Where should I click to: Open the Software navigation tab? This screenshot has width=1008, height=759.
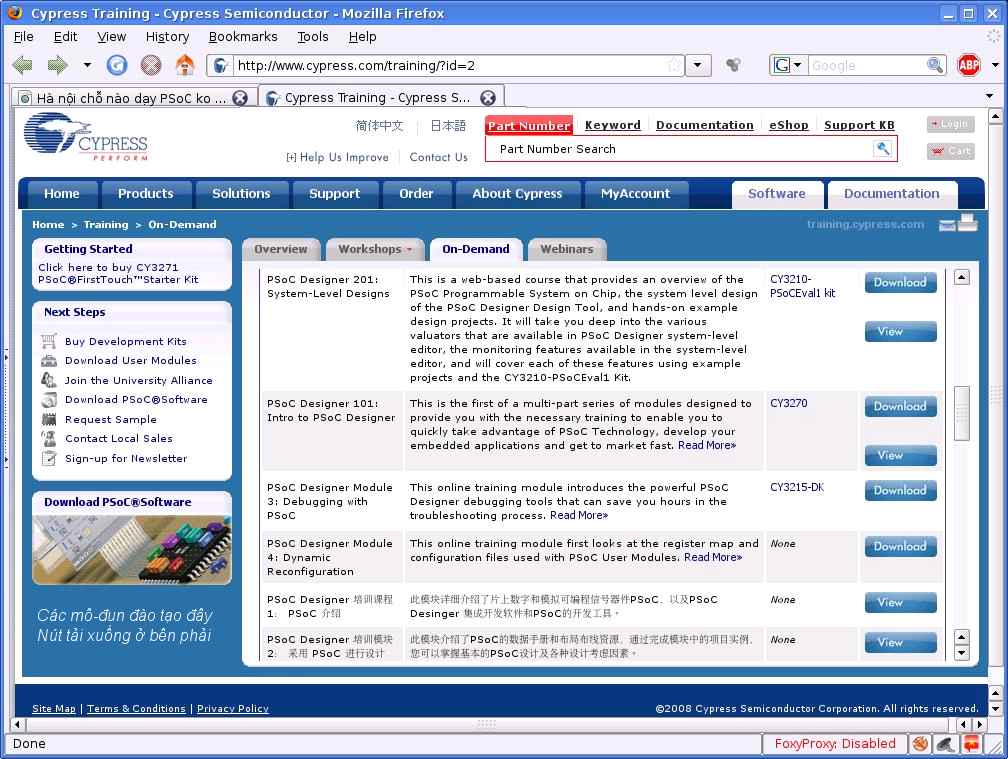click(x=777, y=193)
